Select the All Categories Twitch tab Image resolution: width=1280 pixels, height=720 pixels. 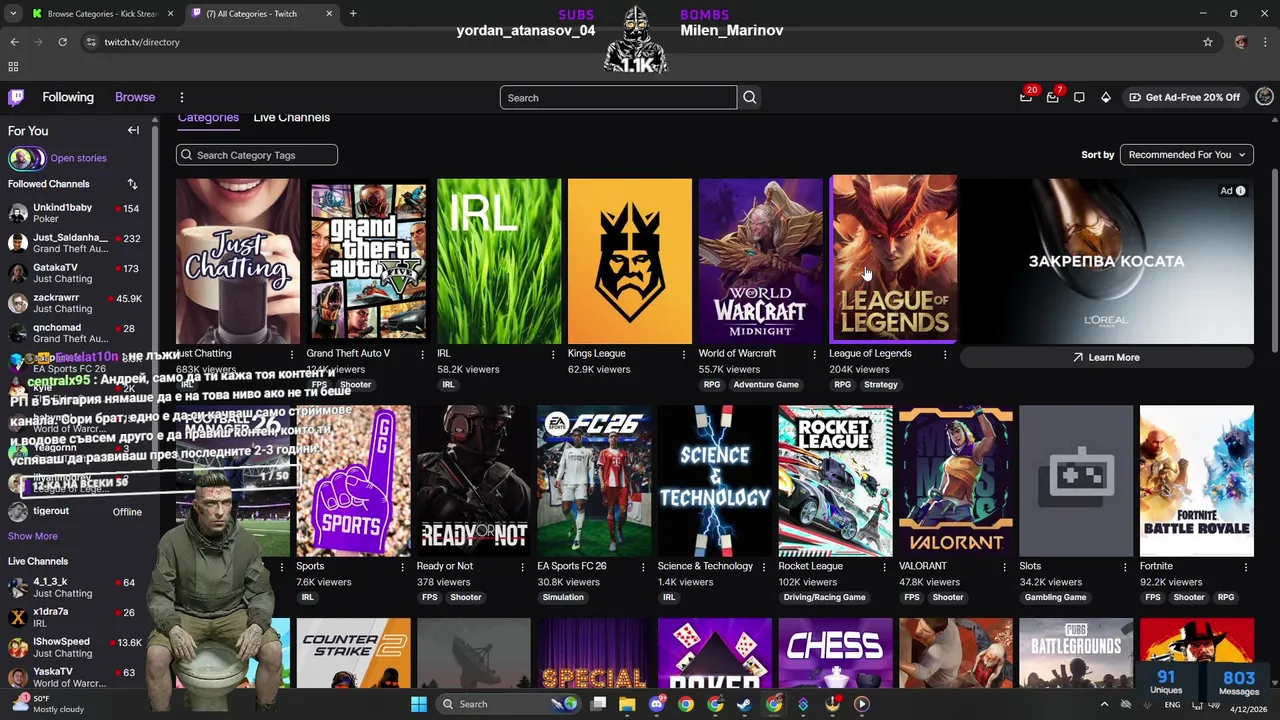click(261, 14)
